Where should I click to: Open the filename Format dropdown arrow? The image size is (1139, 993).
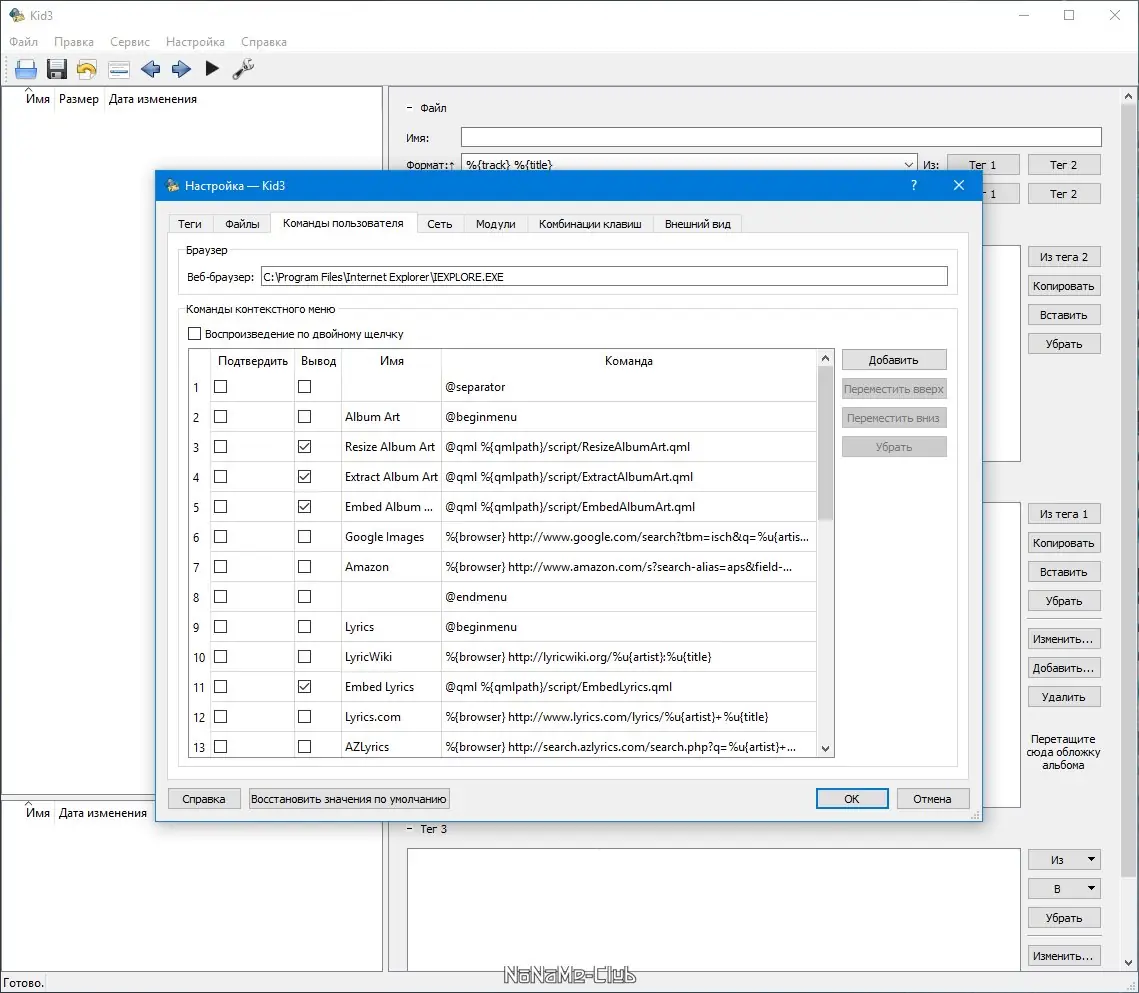click(908, 165)
